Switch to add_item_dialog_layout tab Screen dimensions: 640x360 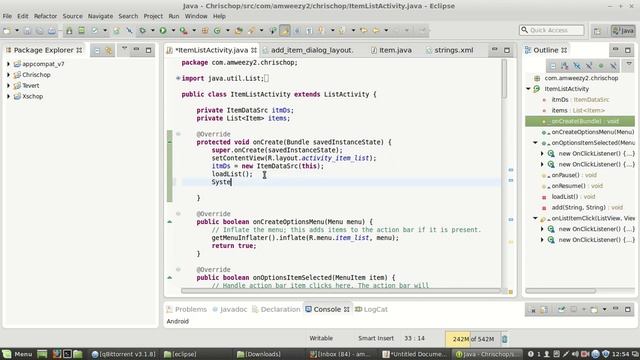(309, 50)
